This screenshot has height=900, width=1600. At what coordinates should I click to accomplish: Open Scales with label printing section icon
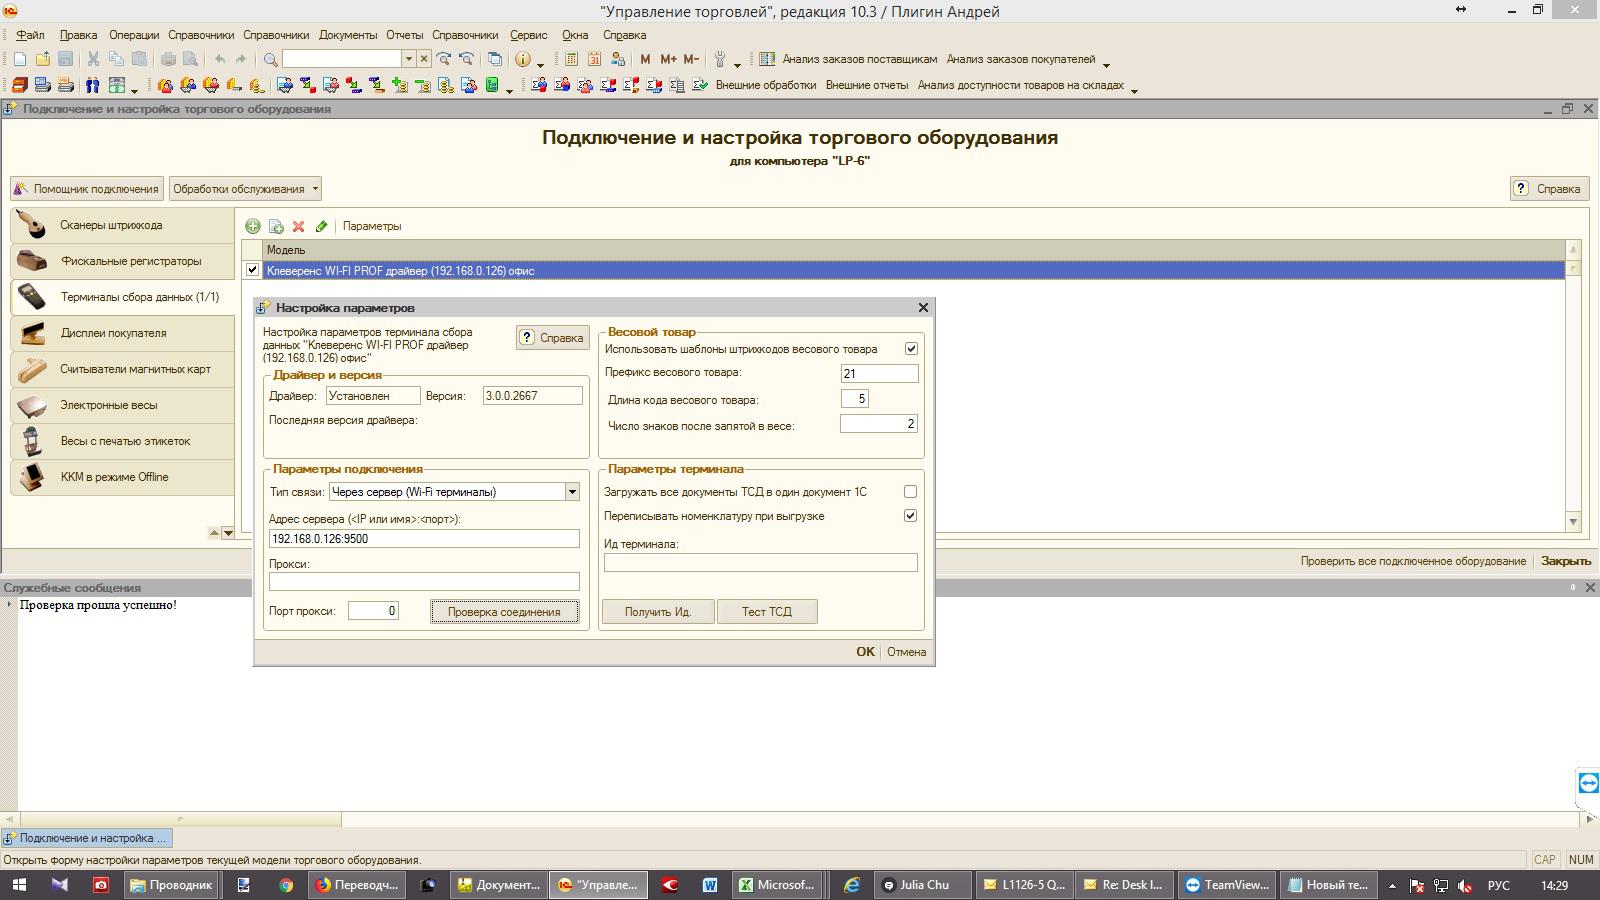tap(31, 441)
